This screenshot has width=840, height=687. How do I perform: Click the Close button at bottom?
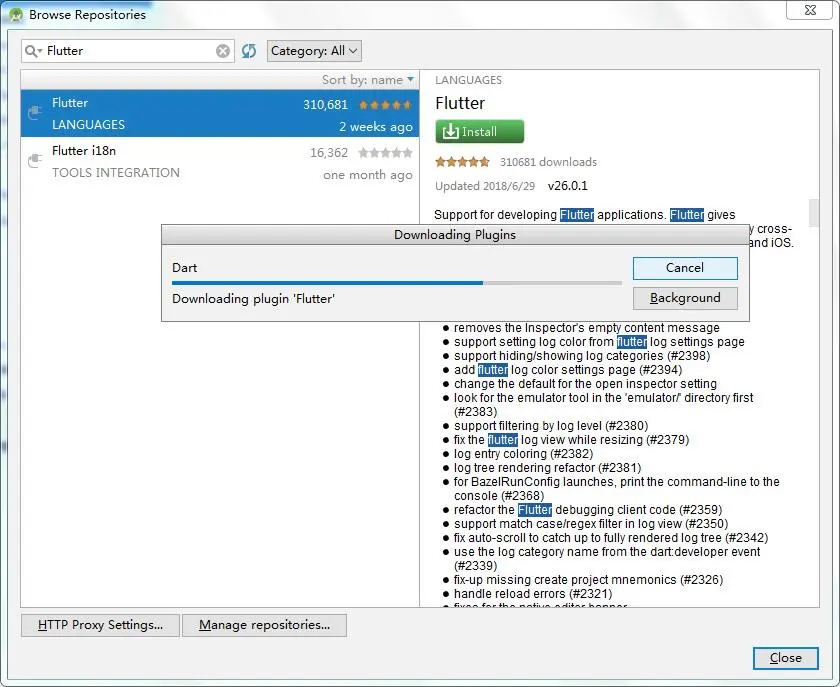click(785, 658)
